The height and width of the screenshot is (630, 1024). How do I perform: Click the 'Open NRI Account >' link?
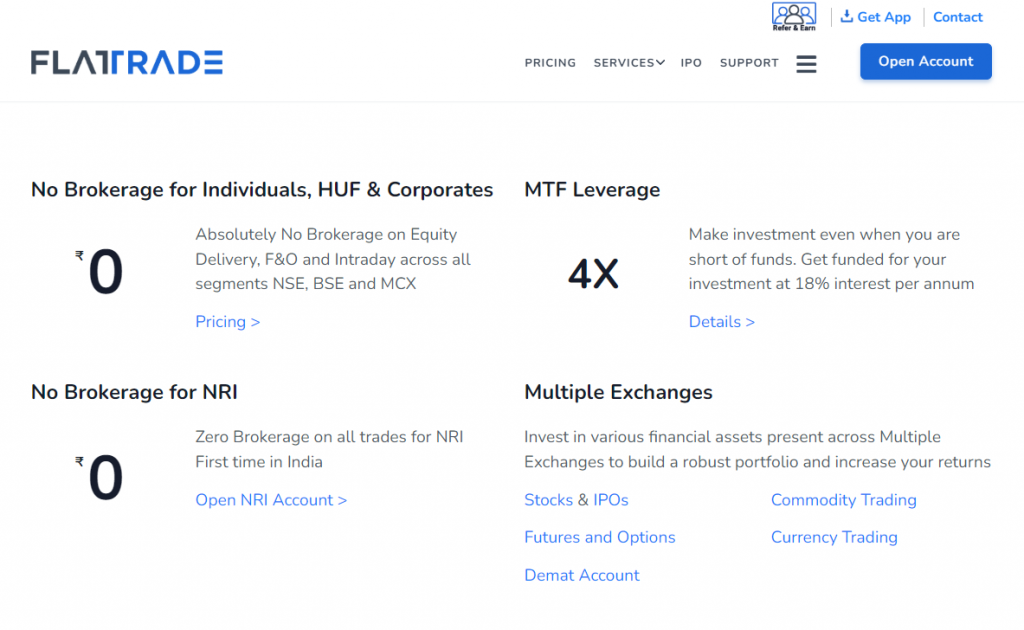271,500
